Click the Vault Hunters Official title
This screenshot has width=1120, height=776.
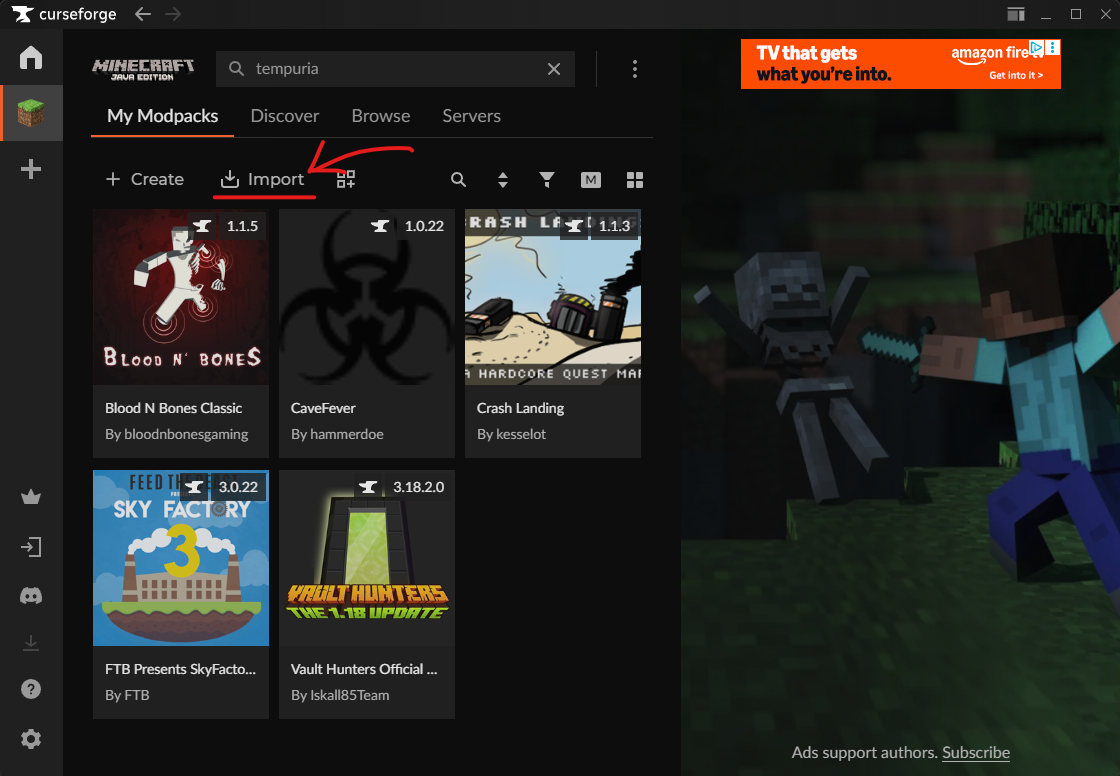364,669
